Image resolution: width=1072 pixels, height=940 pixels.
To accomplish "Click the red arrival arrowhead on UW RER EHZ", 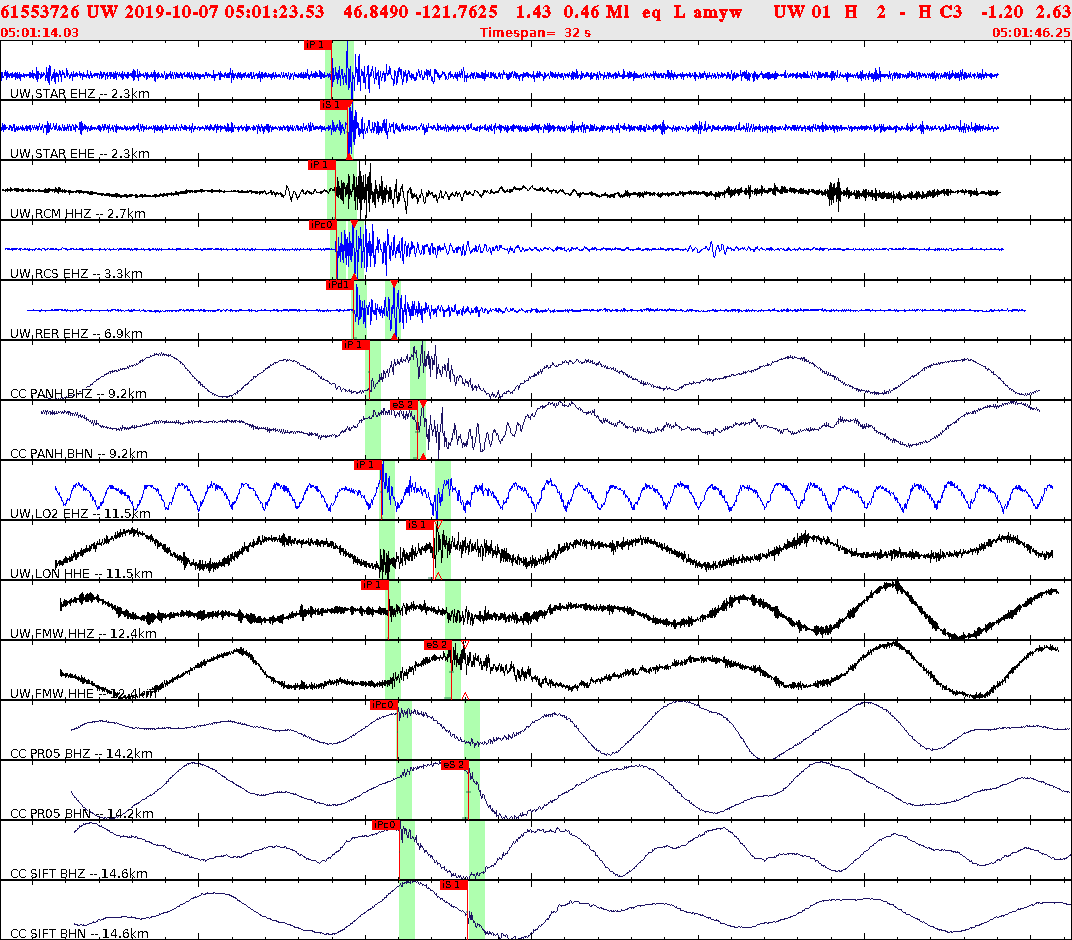I will (392, 284).
